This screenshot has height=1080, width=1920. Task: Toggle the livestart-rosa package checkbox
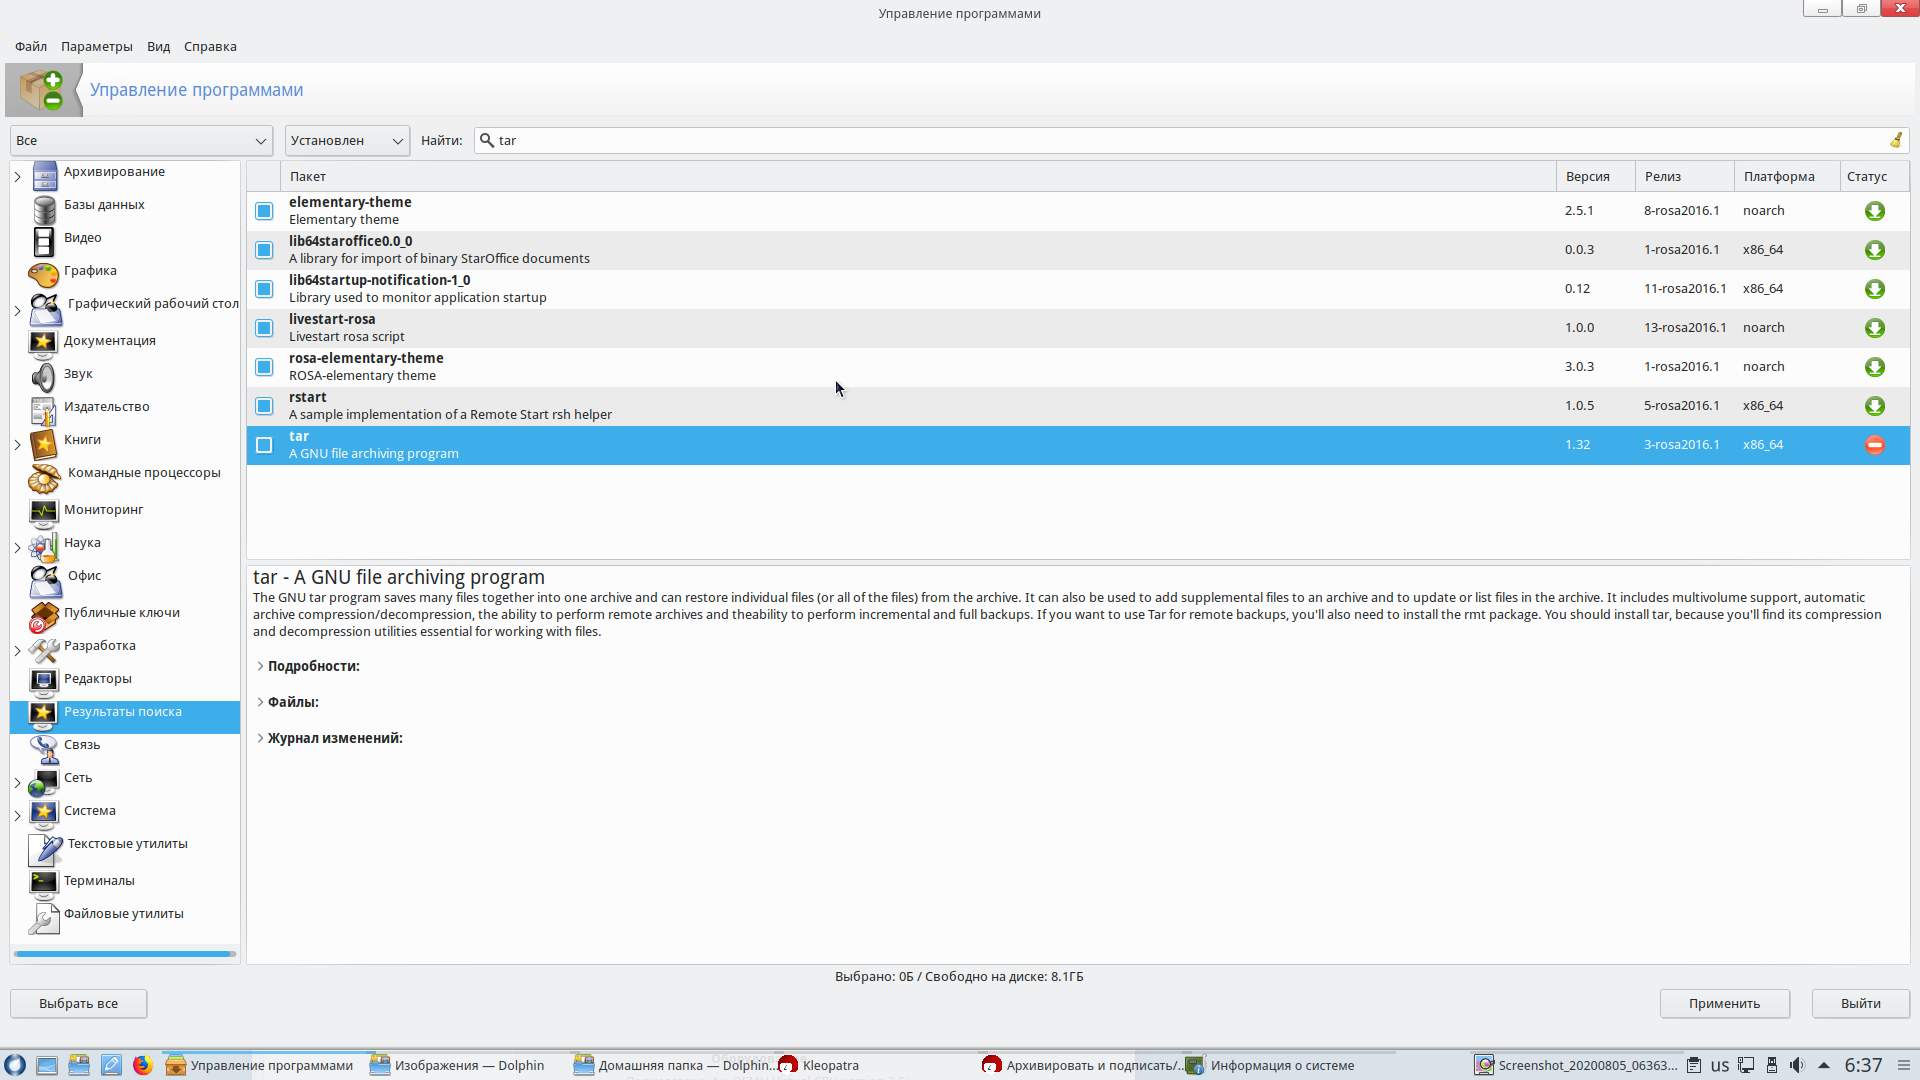(x=264, y=328)
